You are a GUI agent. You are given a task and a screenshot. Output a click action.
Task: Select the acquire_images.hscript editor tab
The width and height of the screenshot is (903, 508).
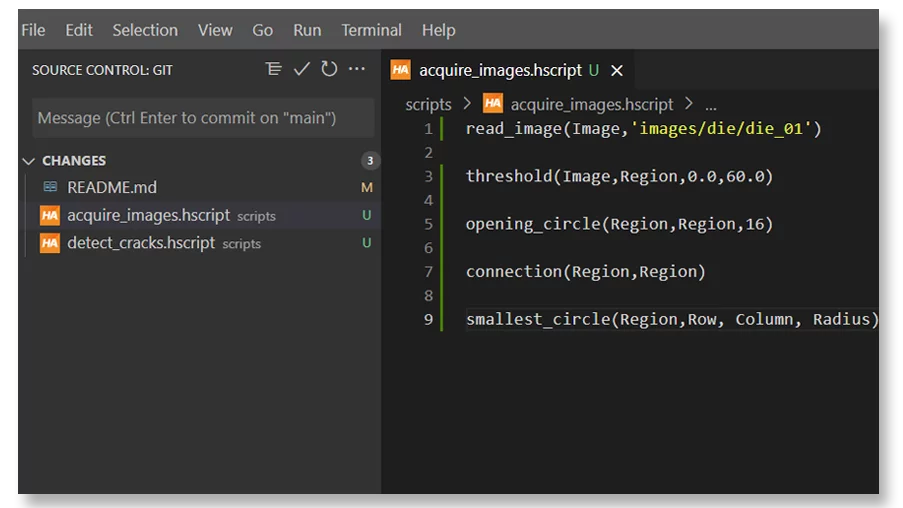click(500, 70)
